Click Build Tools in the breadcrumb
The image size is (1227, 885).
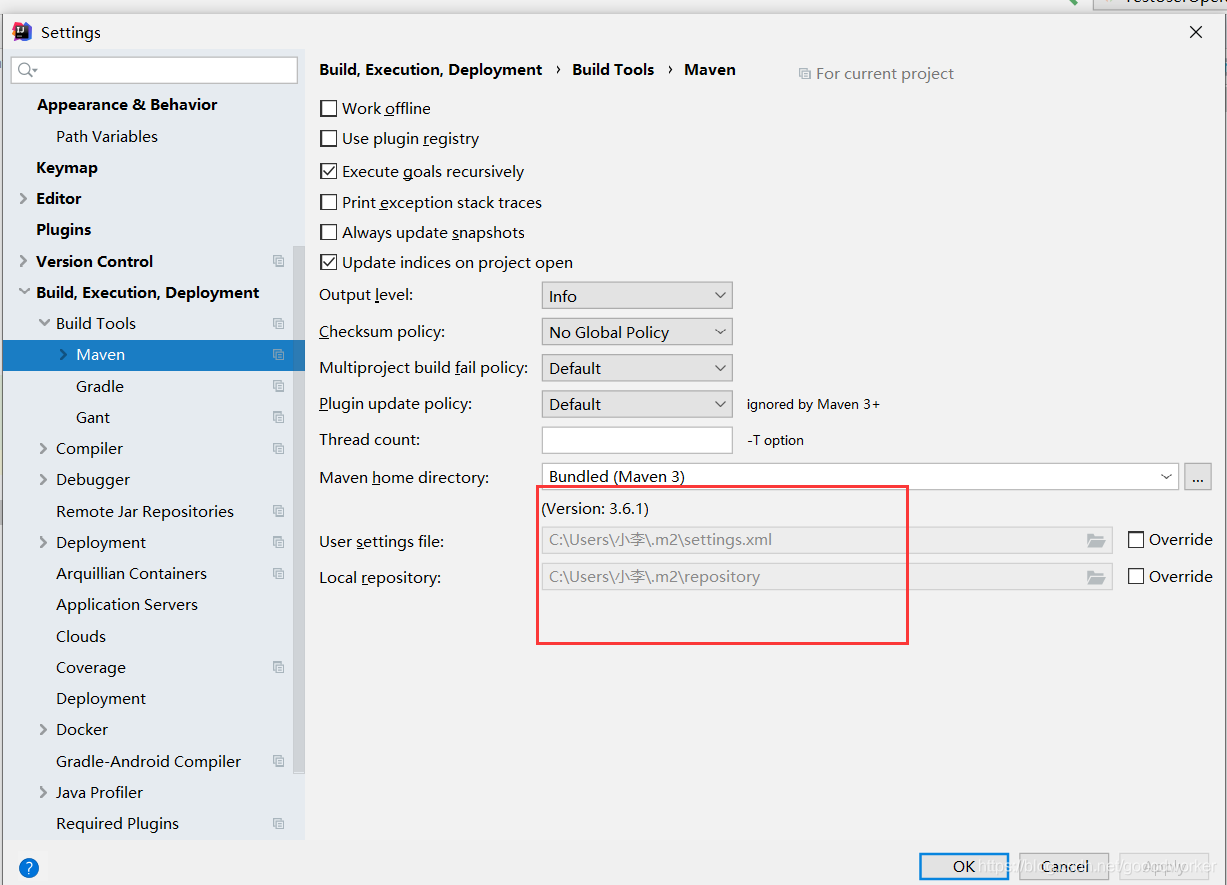pos(613,69)
